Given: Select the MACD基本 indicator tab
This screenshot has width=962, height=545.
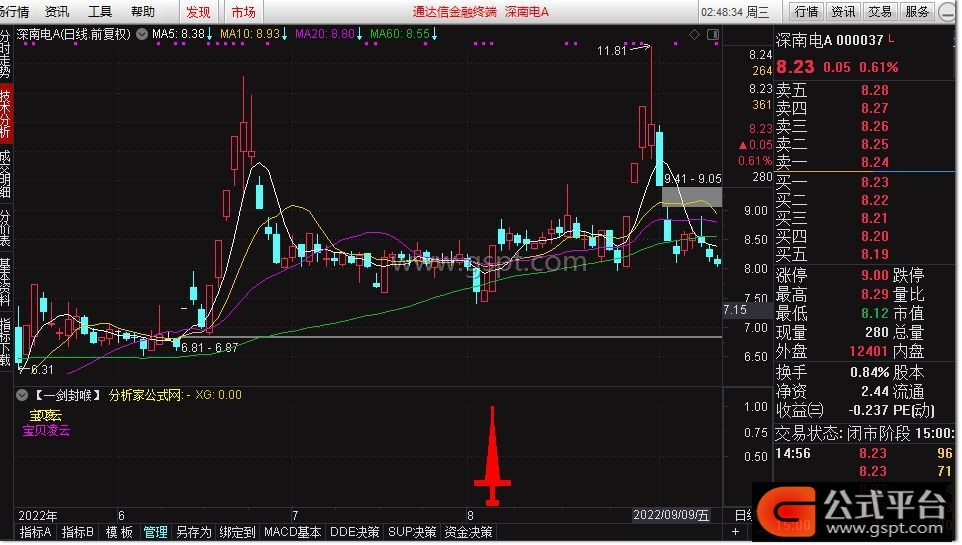Looking at the screenshot, I should [x=292, y=533].
